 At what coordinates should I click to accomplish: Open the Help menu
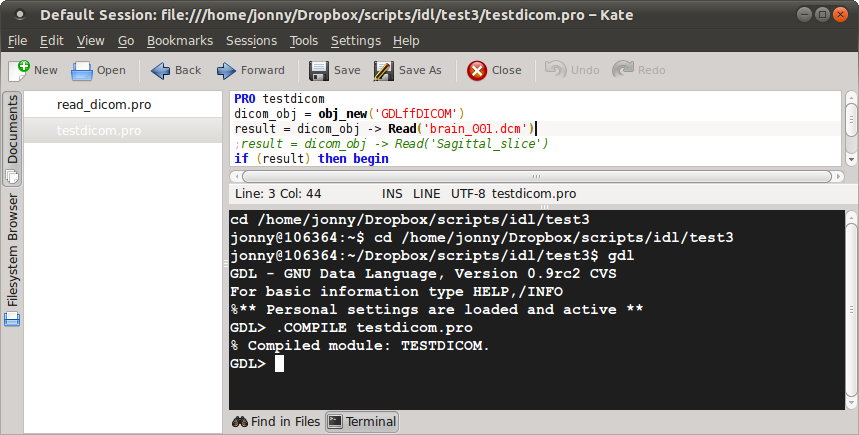406,41
